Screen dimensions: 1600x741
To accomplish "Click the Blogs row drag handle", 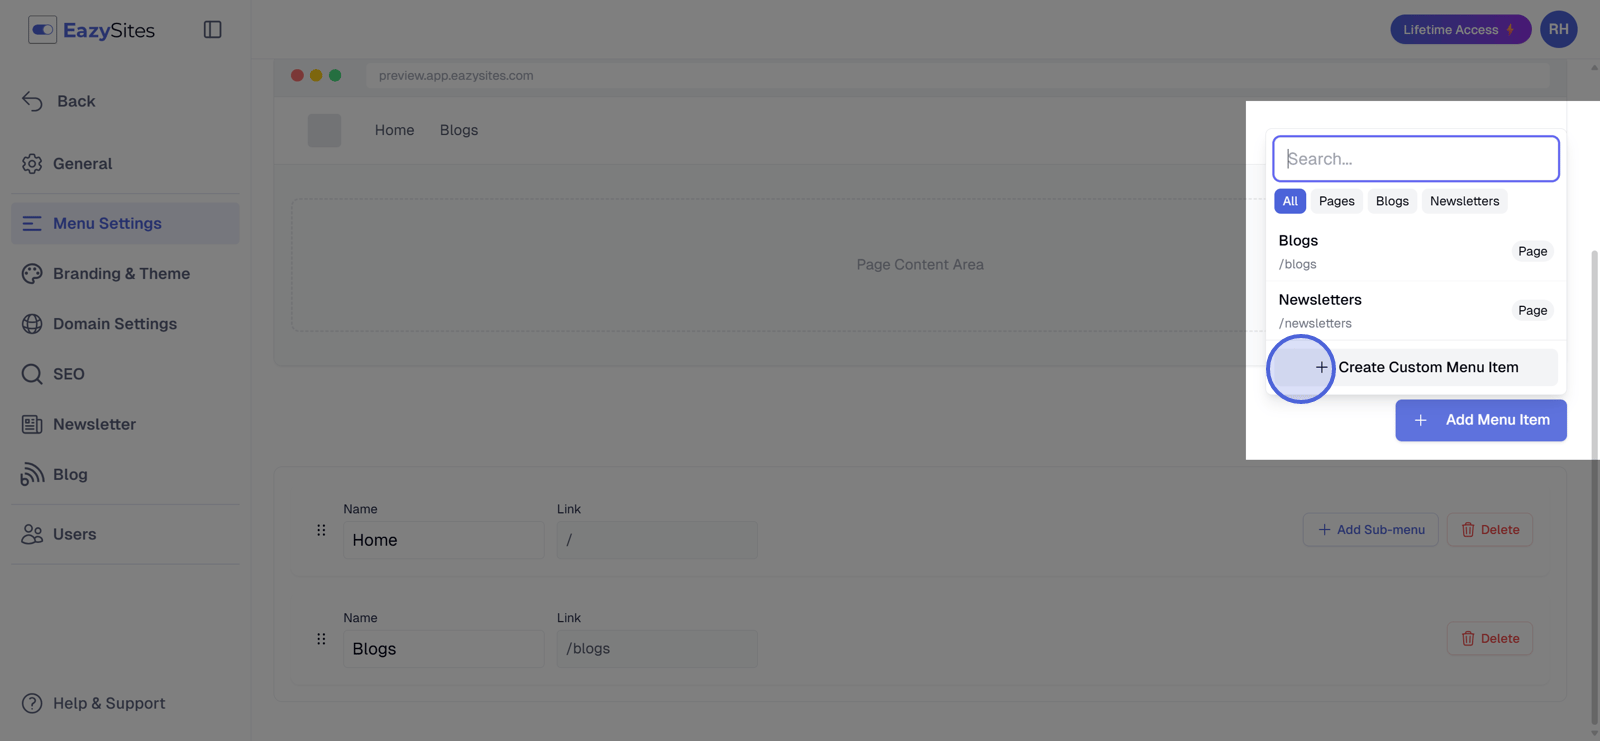I will (x=321, y=639).
